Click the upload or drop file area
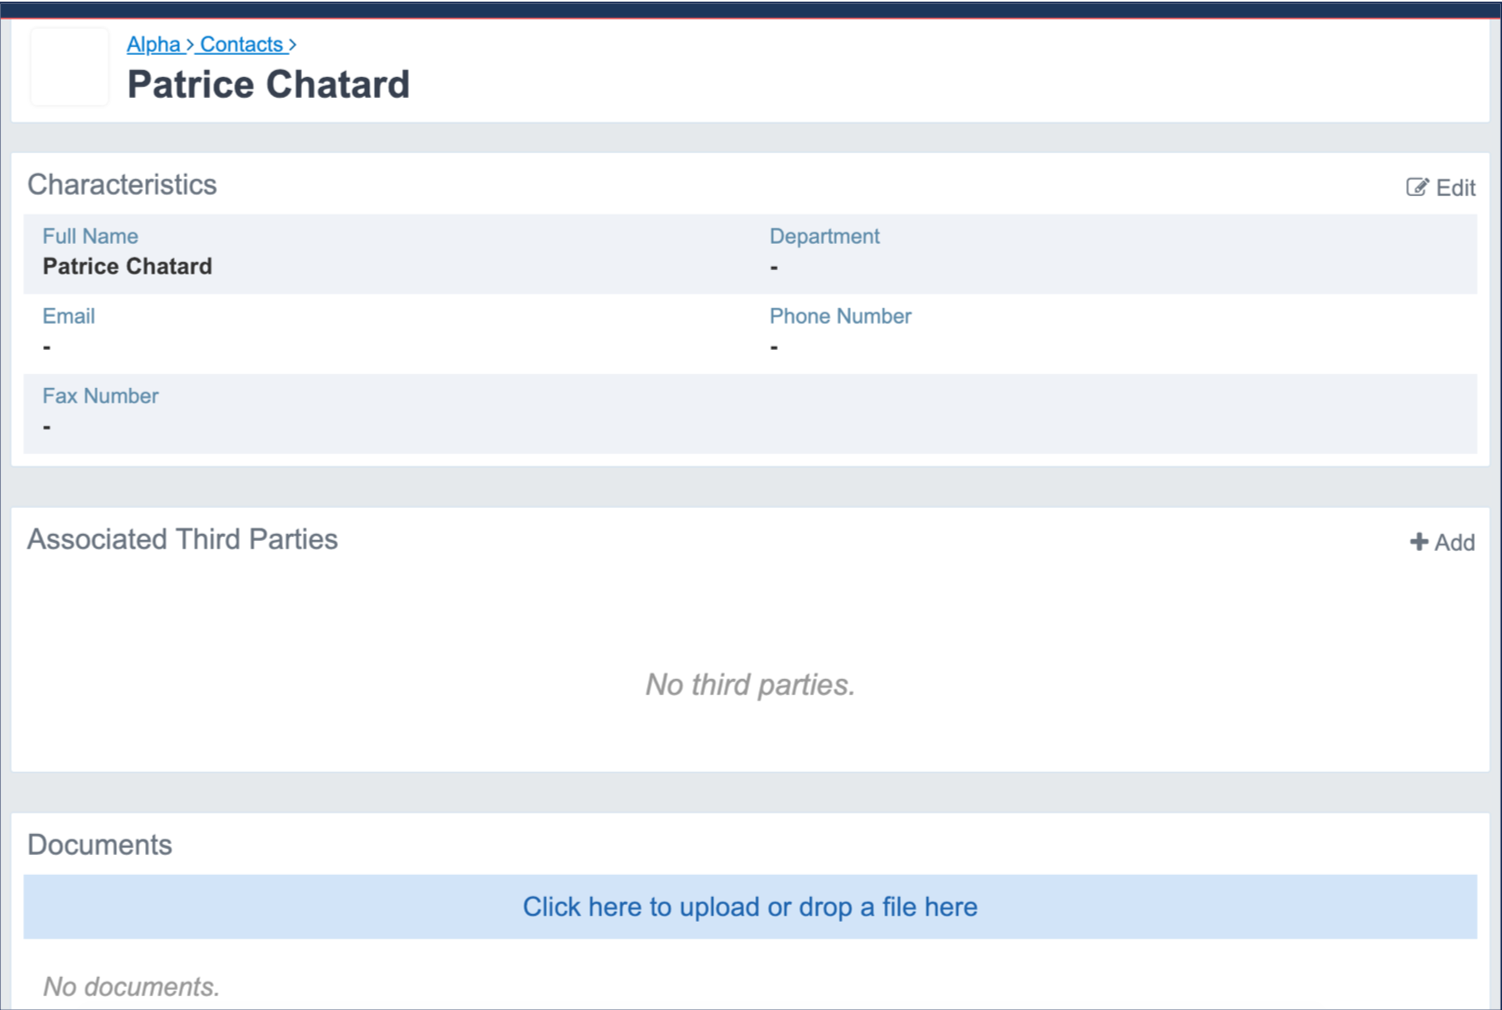1502x1010 pixels. pos(750,907)
